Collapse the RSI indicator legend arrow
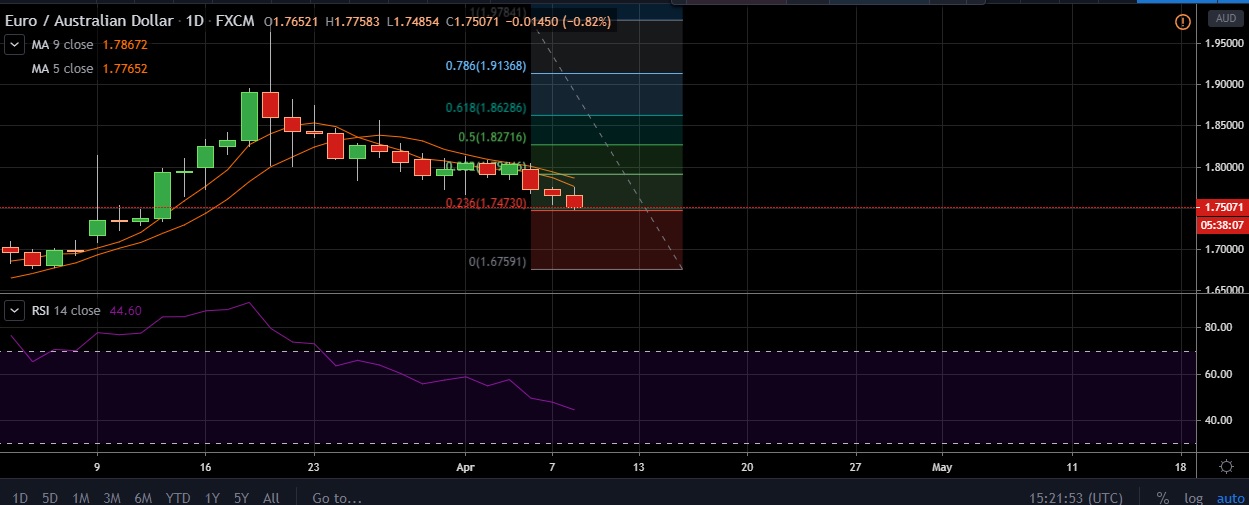The width and height of the screenshot is (1249, 505). click(x=15, y=311)
